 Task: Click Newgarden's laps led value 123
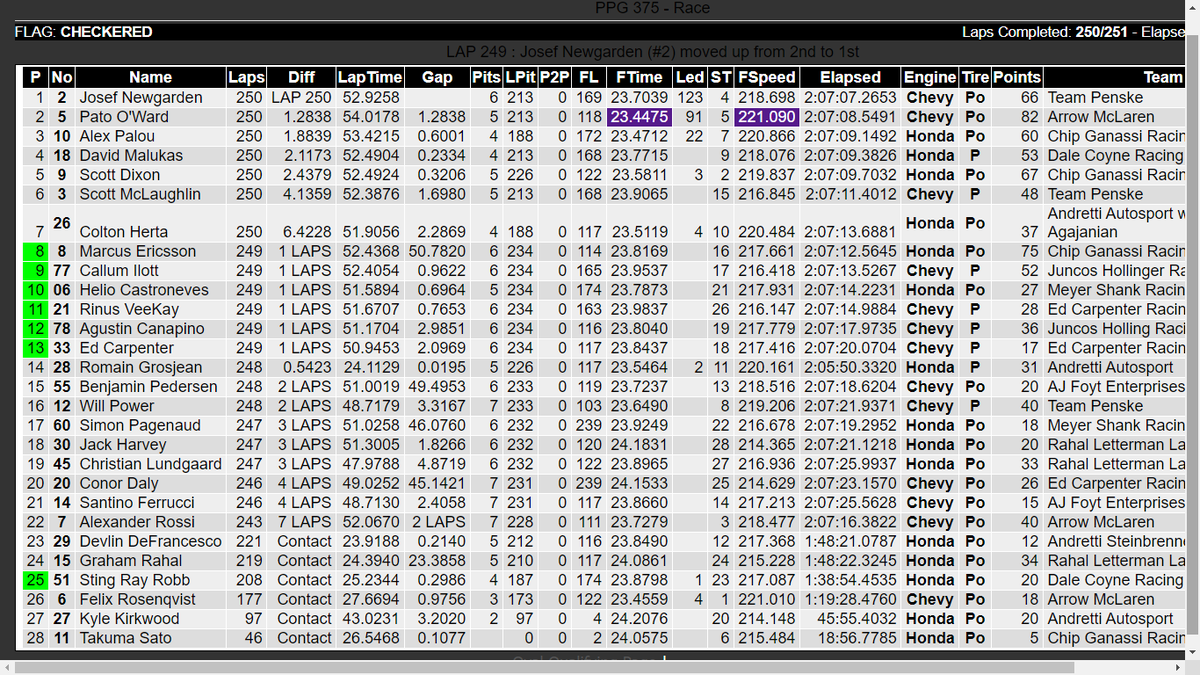tap(690, 98)
